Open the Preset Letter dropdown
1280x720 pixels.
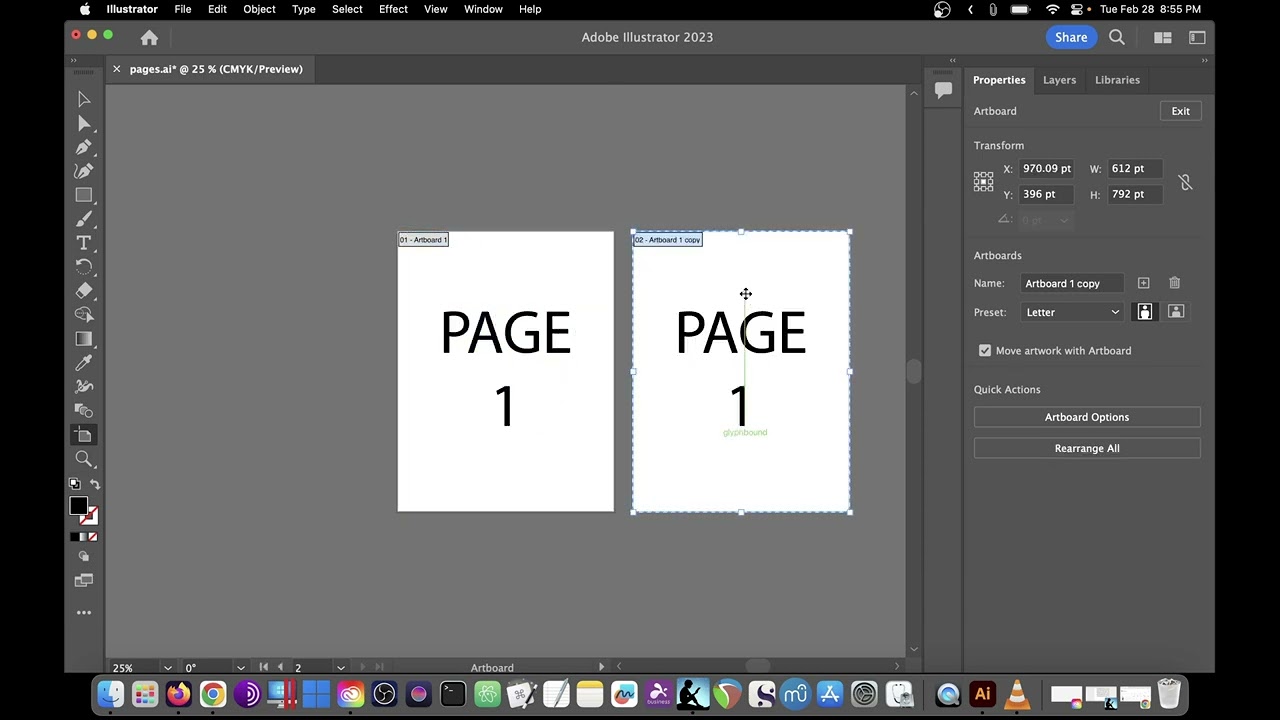(x=1072, y=312)
